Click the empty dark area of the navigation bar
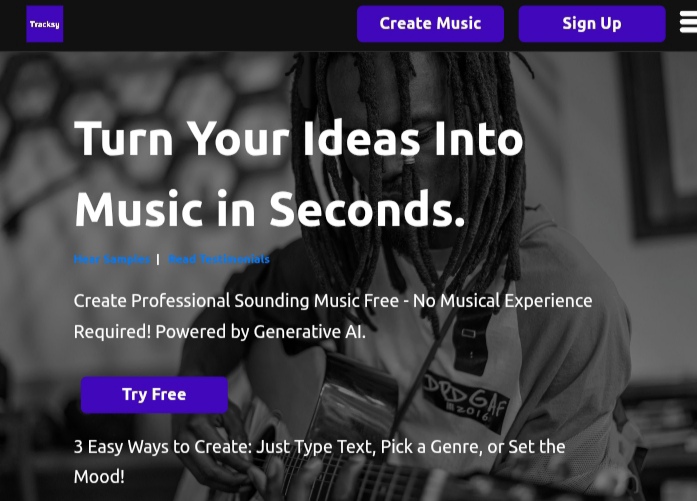Viewport: 697px width, 501px height. (x=209, y=24)
